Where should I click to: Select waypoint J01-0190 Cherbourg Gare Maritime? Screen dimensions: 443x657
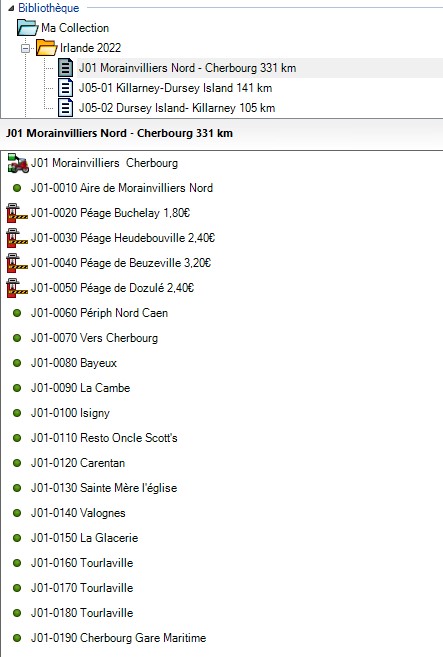(119, 638)
